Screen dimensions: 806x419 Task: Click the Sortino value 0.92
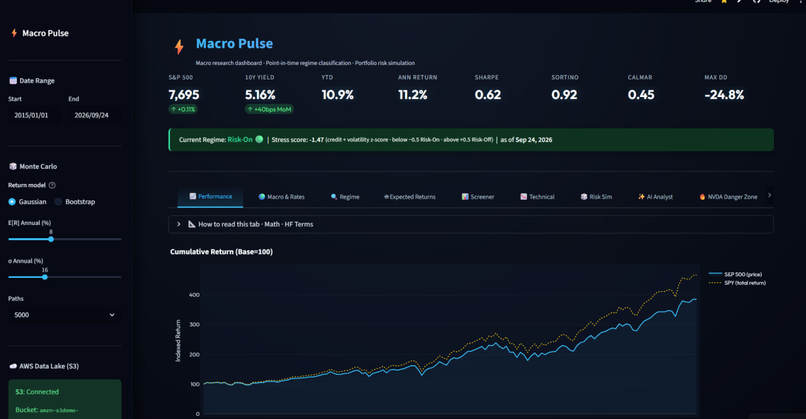(x=564, y=95)
